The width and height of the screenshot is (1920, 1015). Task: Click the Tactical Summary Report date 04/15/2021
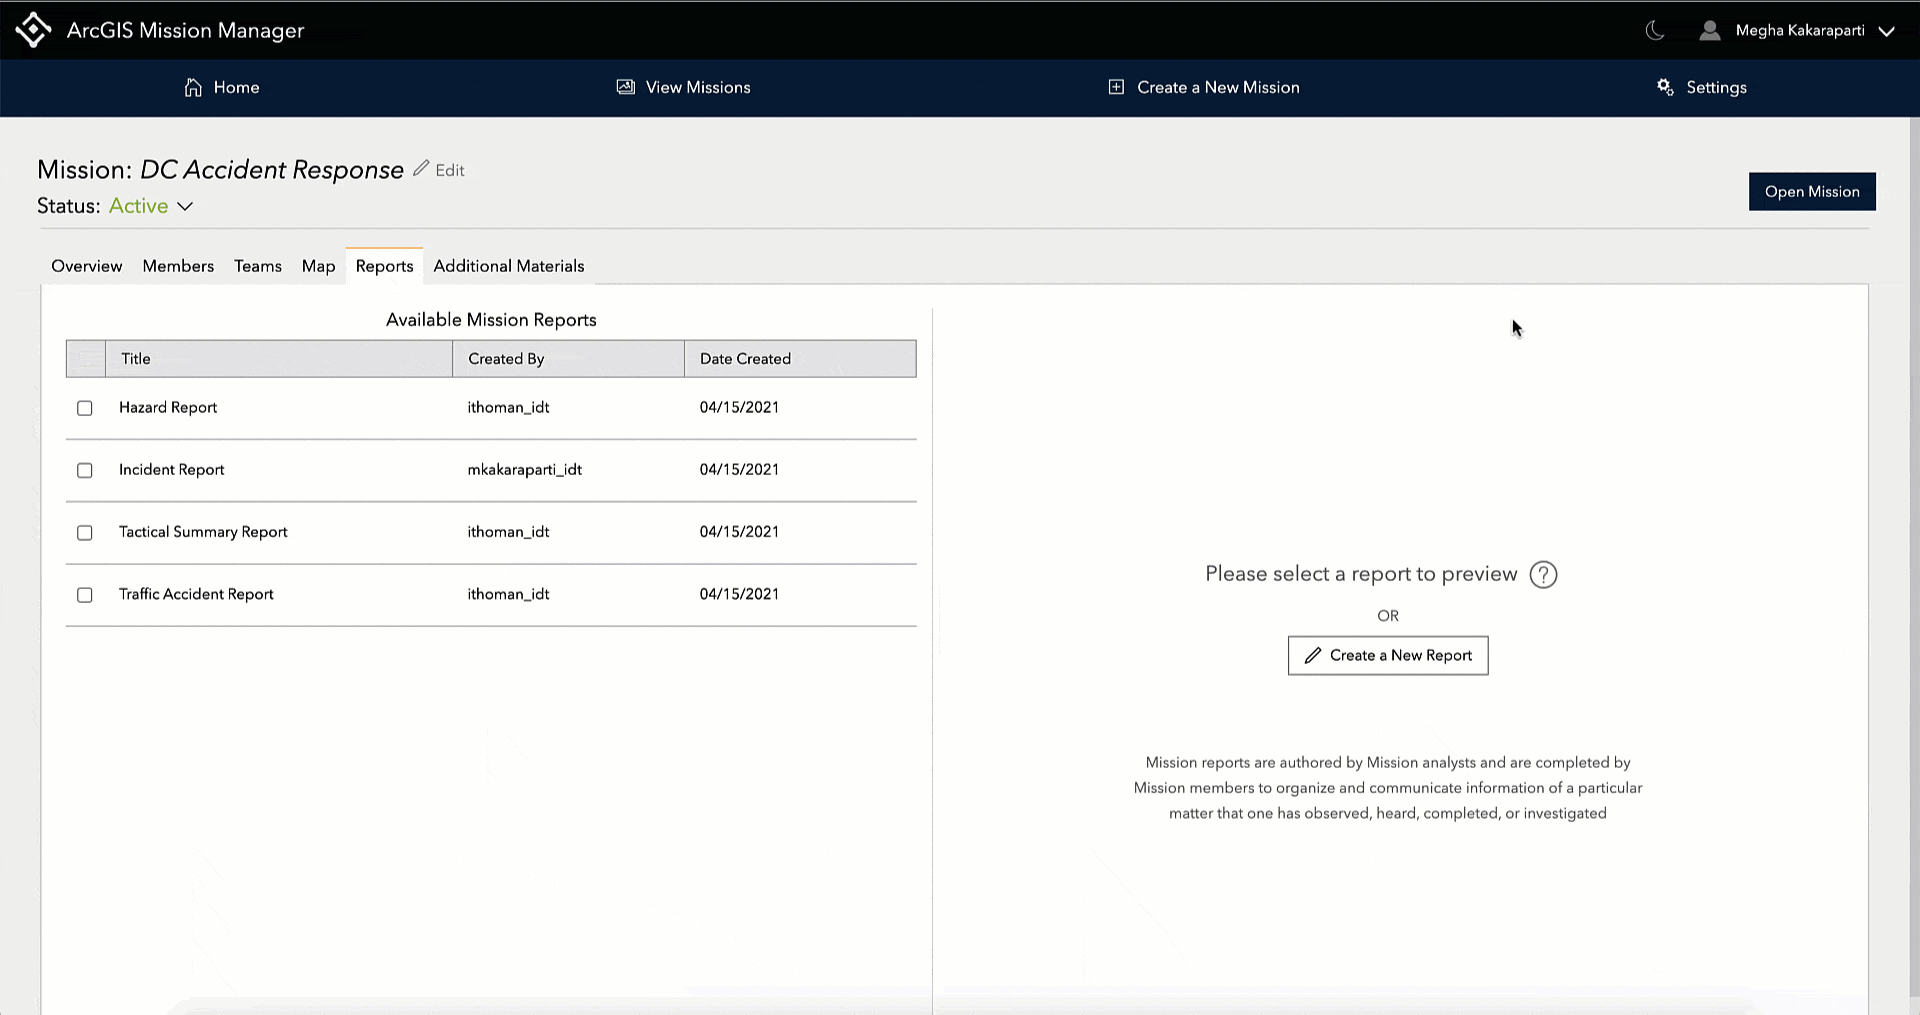tap(739, 532)
